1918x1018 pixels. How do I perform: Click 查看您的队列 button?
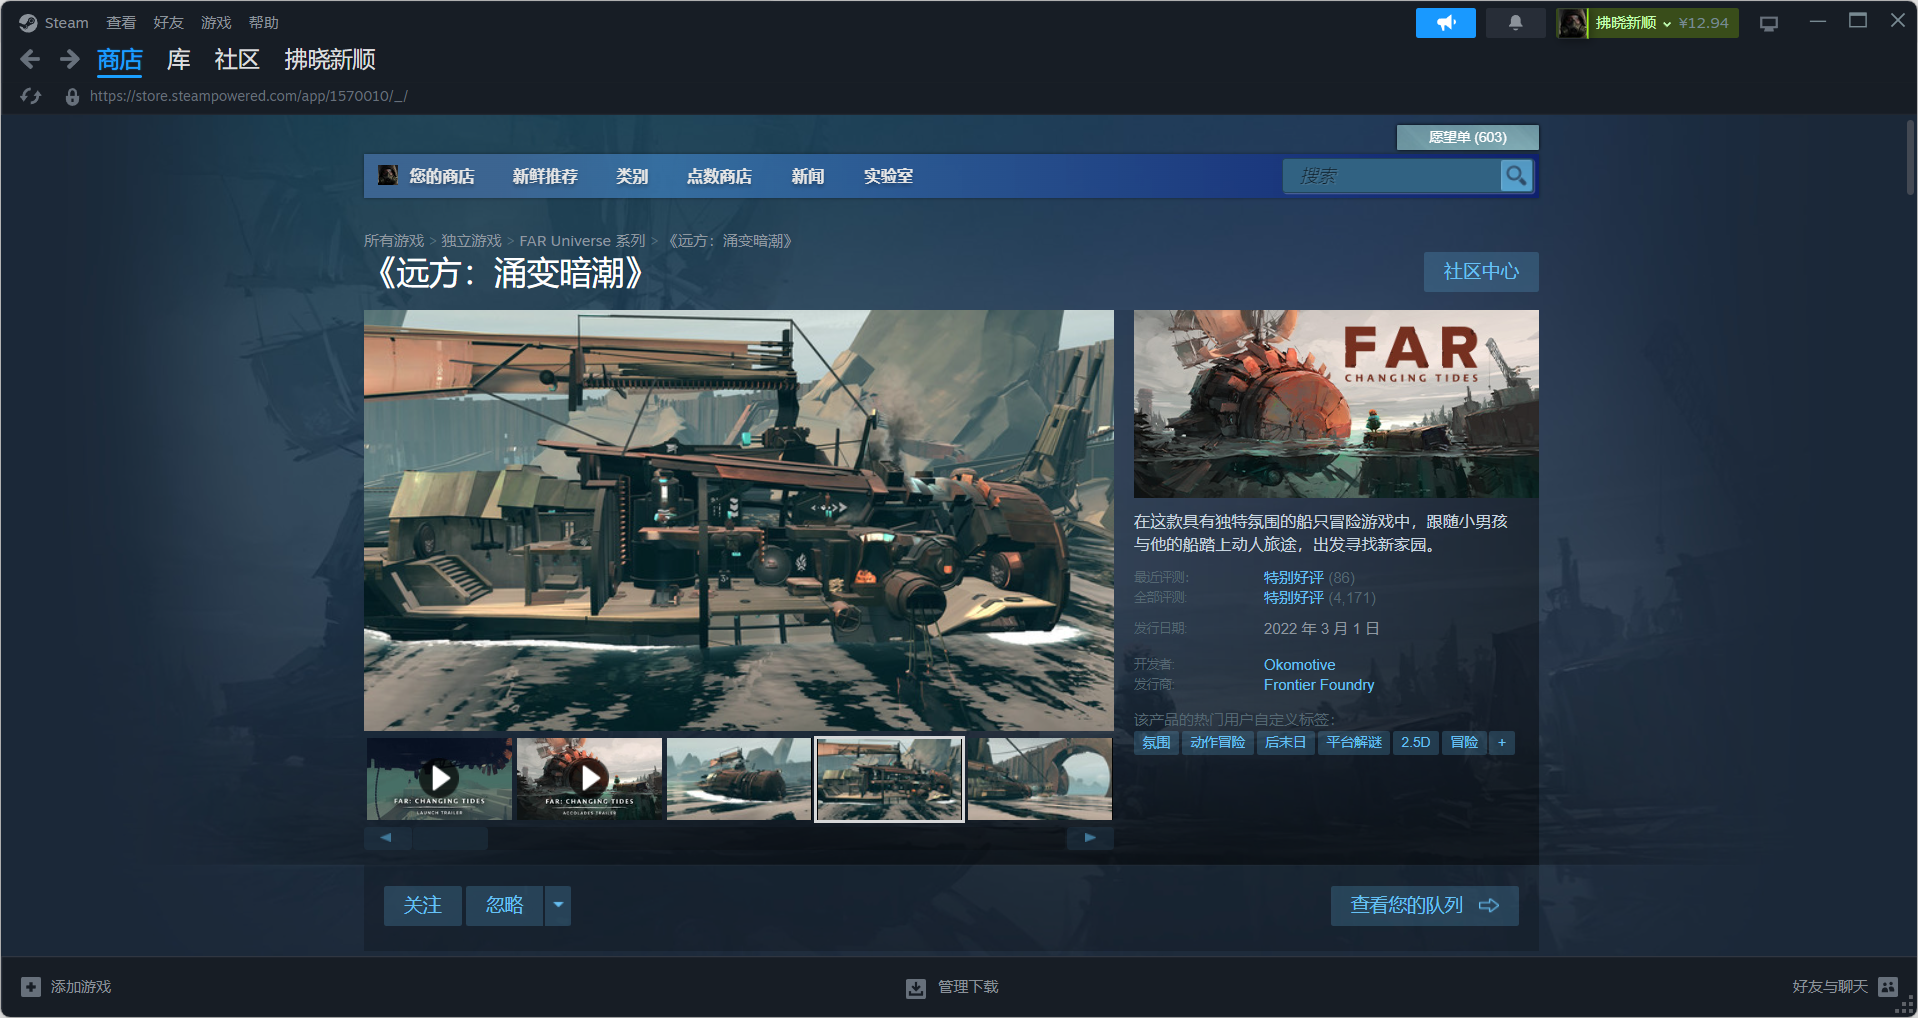(1424, 905)
